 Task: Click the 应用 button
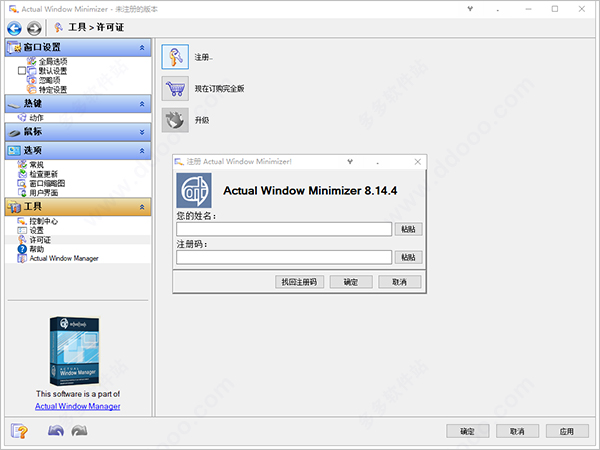click(x=567, y=431)
